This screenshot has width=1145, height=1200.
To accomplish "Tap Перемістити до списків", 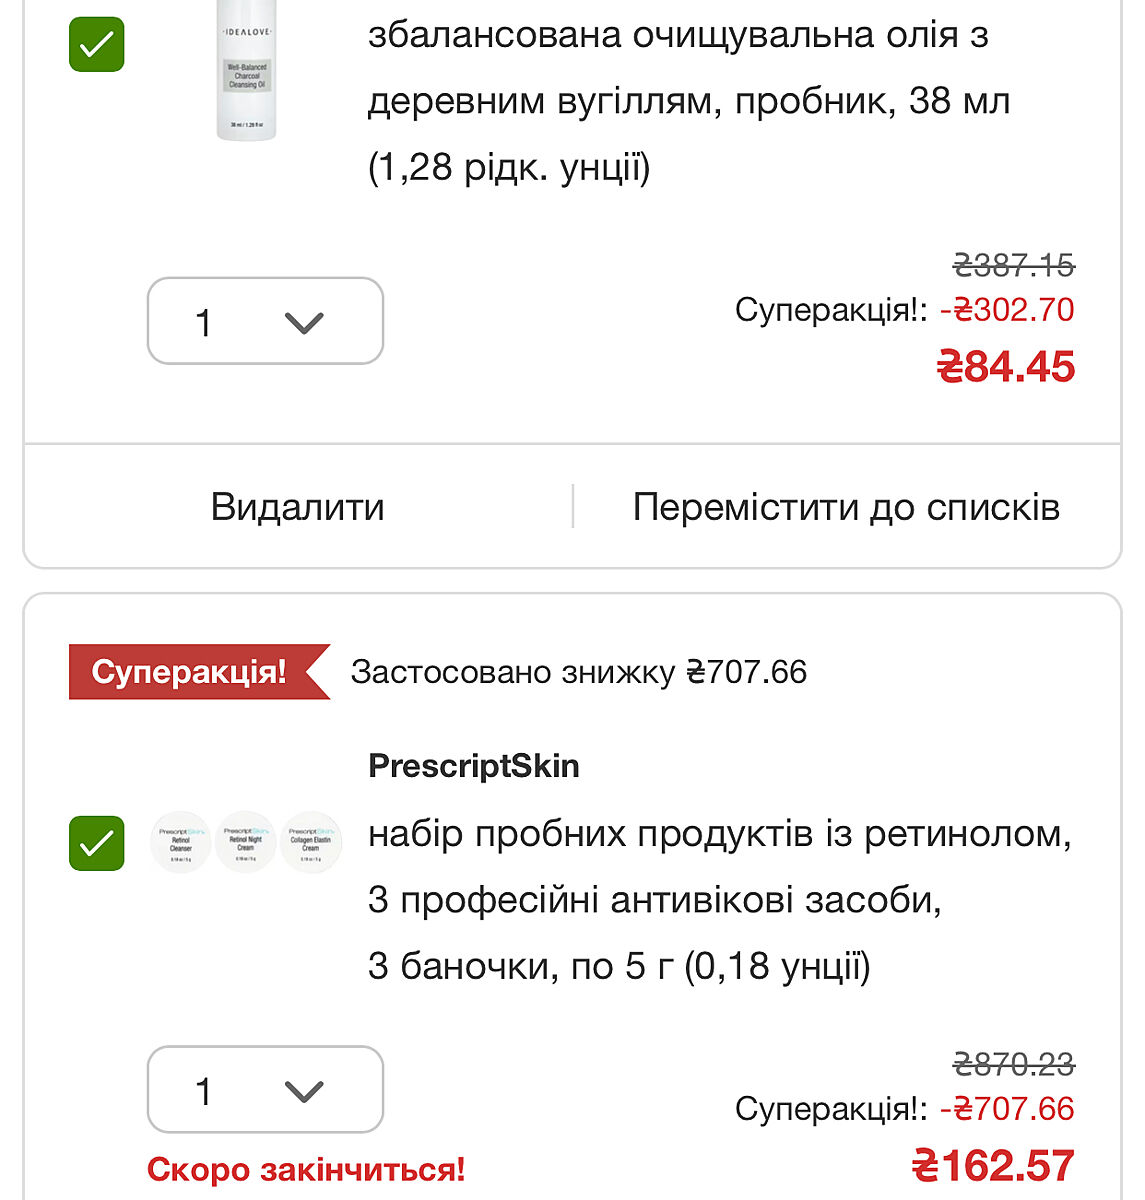I will (846, 507).
